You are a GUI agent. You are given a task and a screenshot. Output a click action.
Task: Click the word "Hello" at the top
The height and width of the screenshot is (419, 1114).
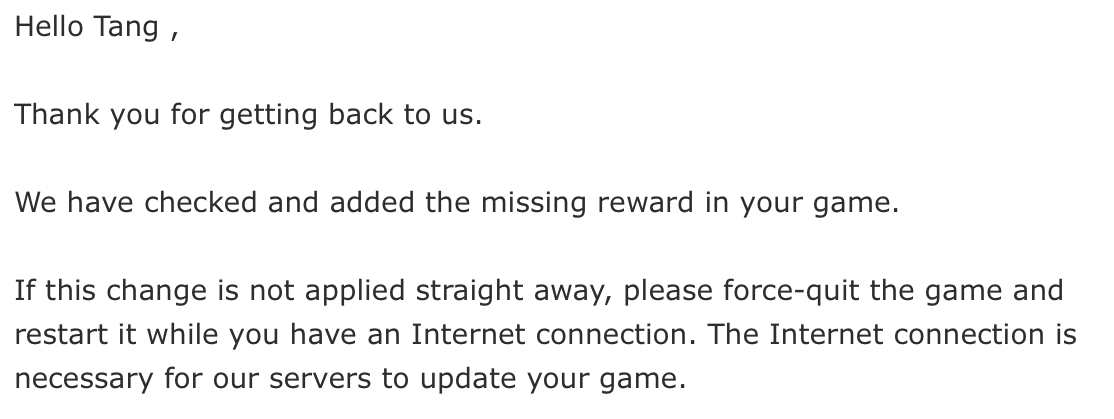tap(48, 28)
